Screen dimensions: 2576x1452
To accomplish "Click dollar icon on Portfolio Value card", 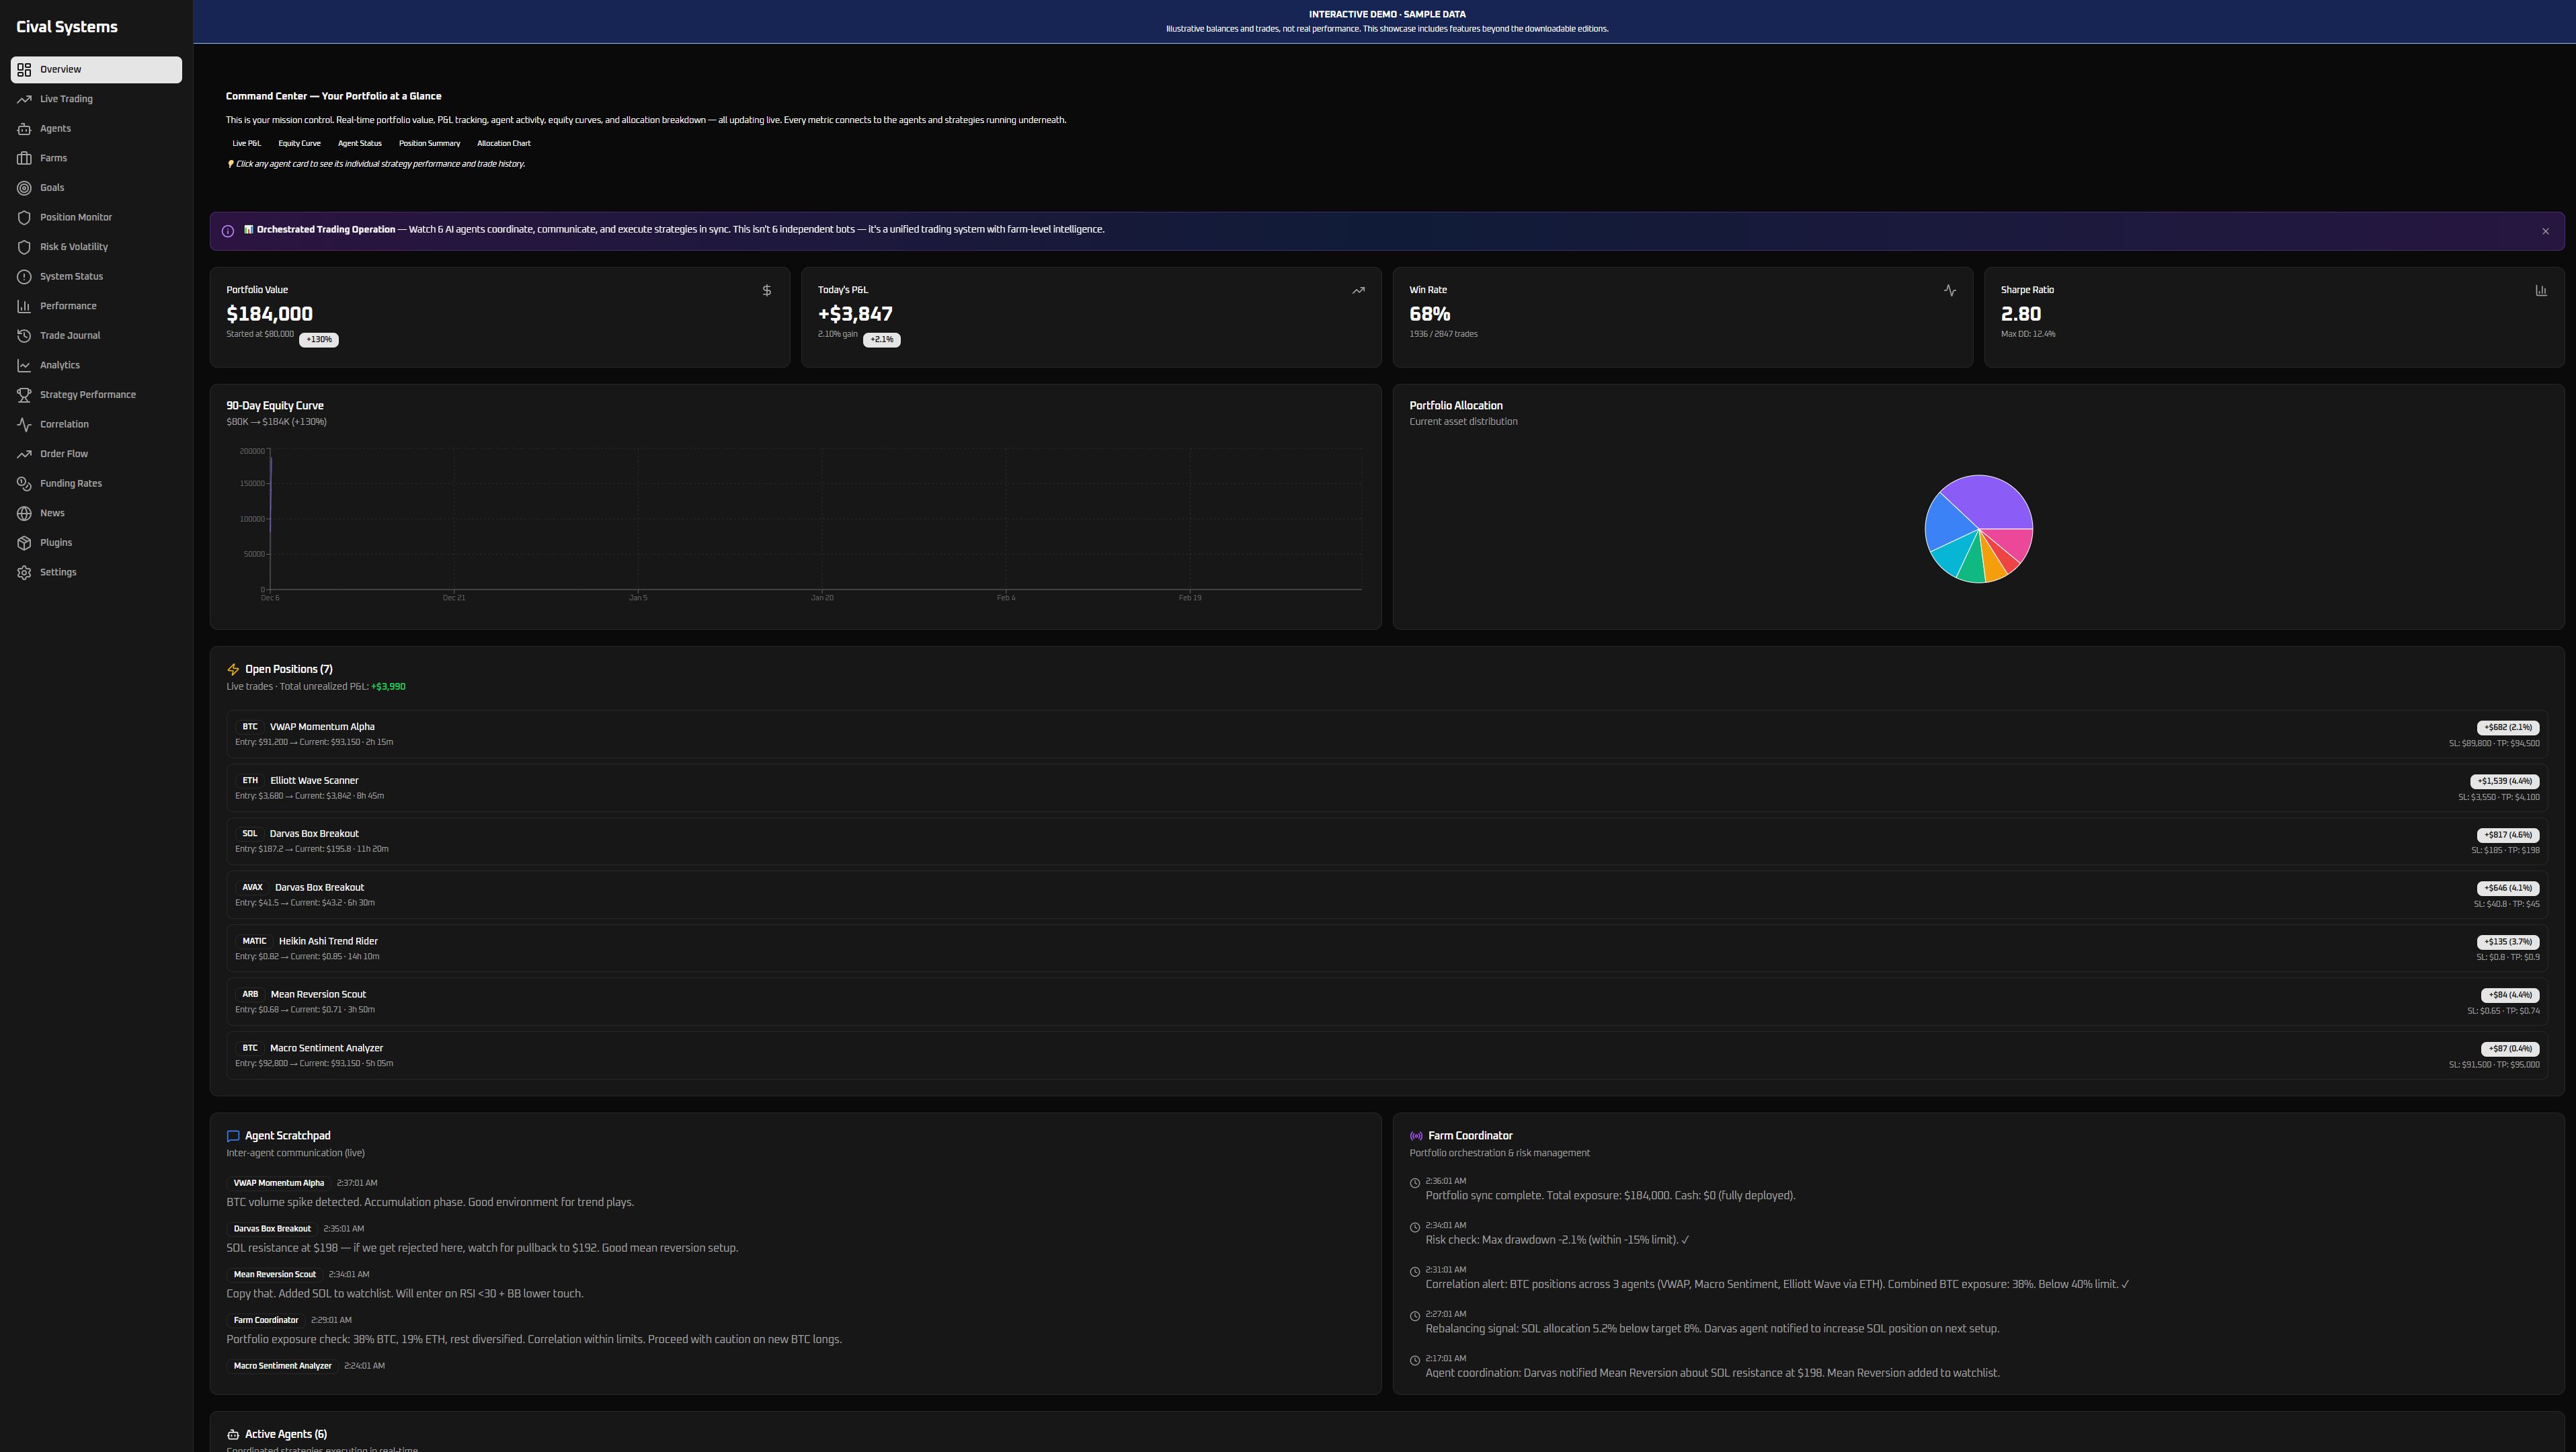I will coord(767,290).
